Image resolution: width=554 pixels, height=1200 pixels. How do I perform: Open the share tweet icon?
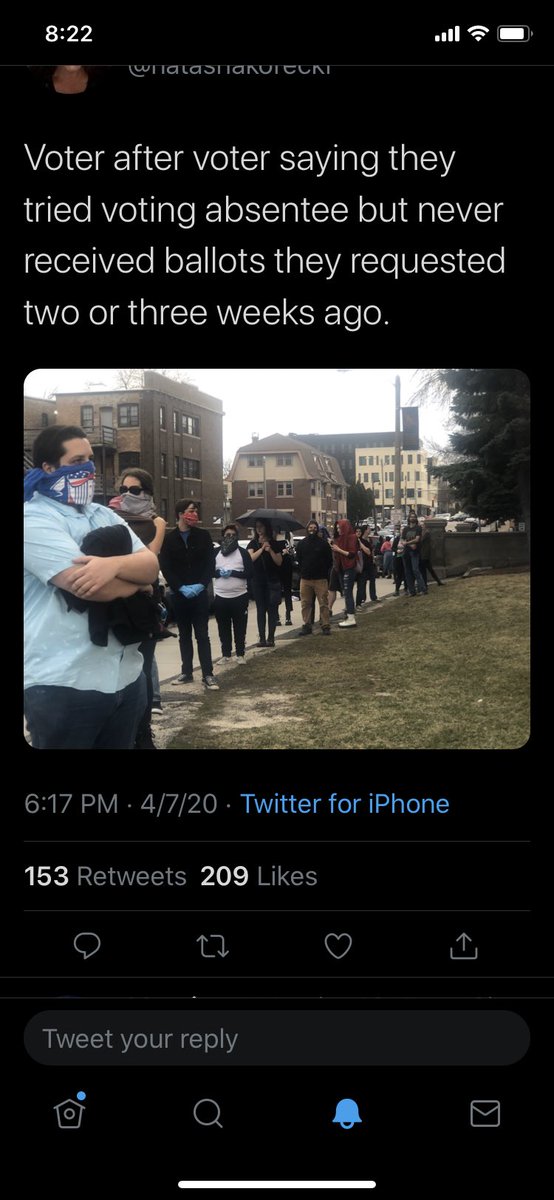click(x=463, y=945)
